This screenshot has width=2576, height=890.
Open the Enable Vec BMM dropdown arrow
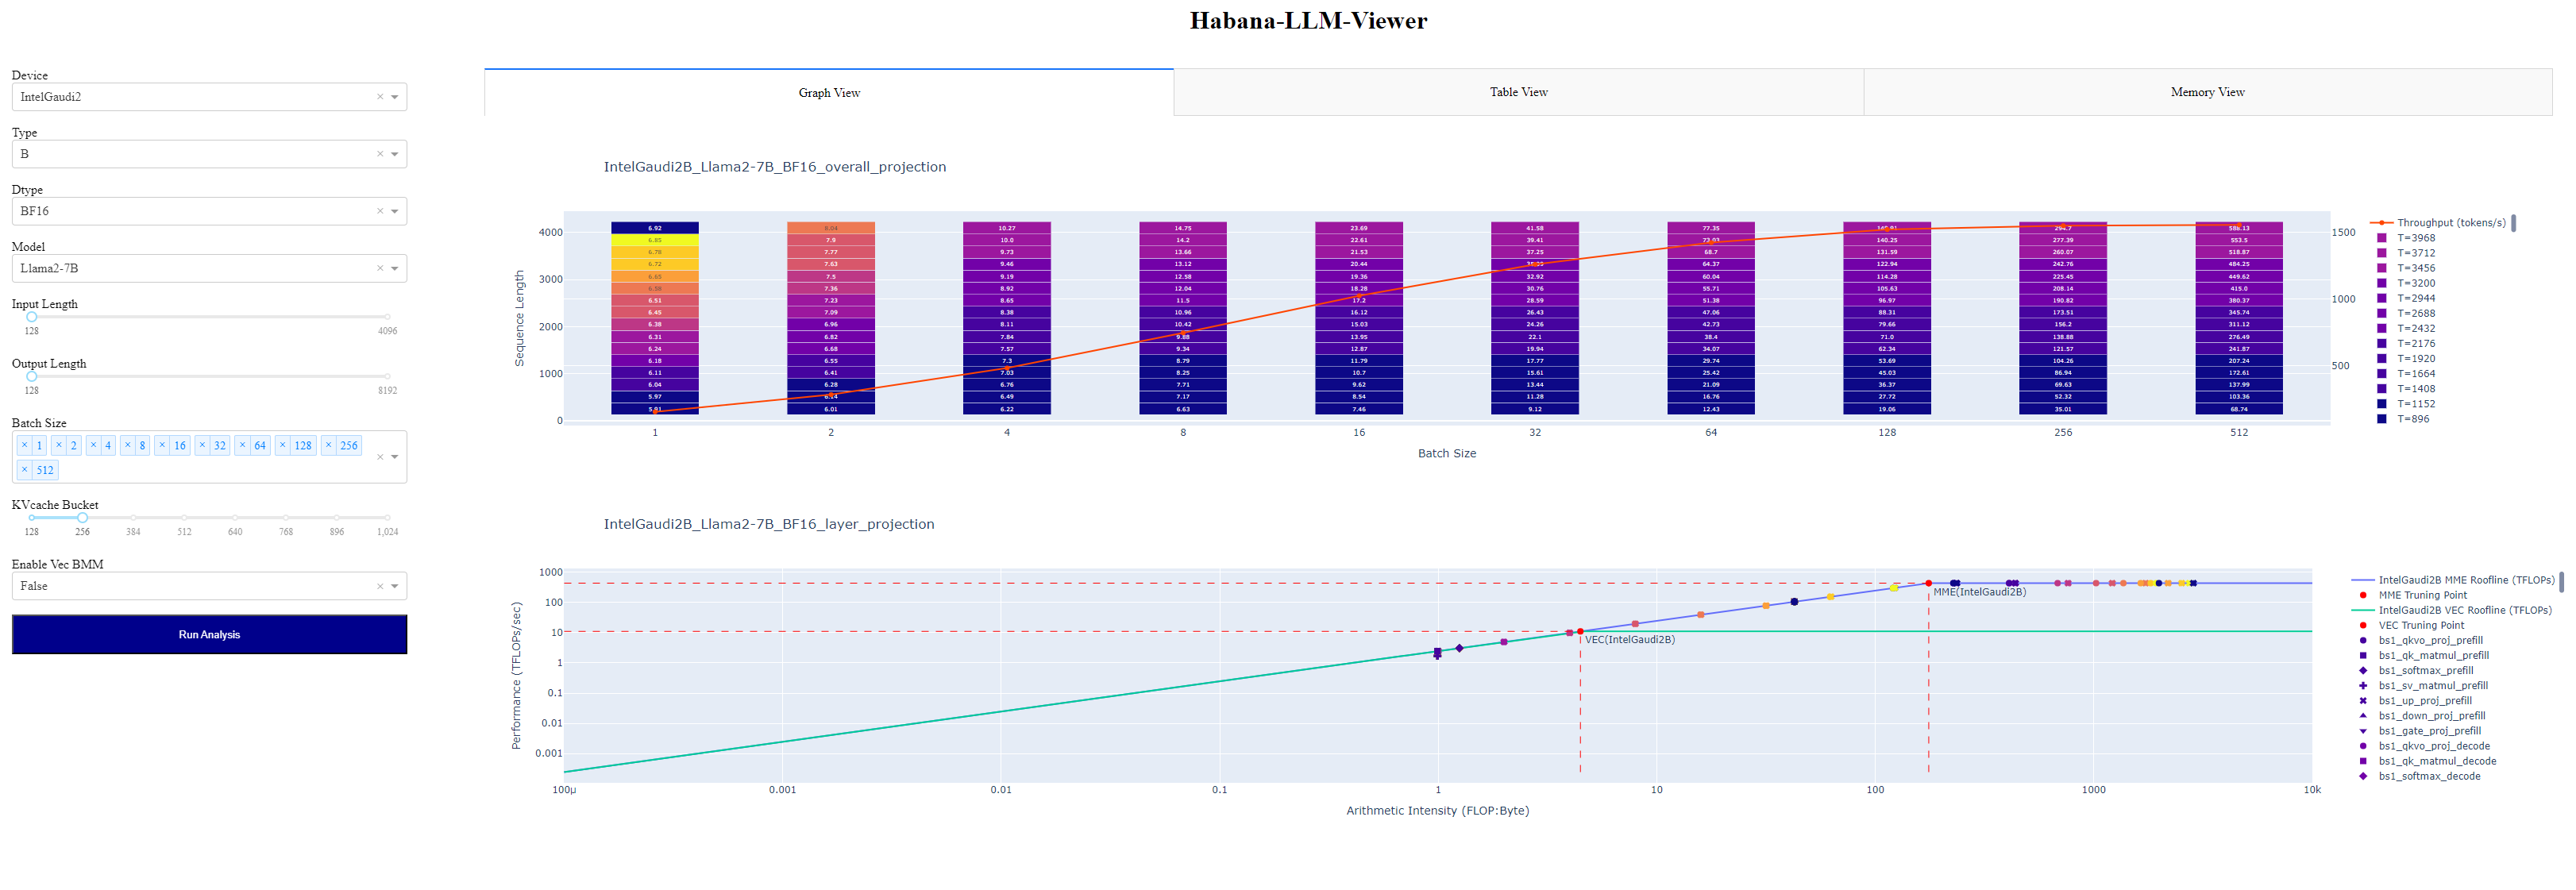tap(395, 586)
